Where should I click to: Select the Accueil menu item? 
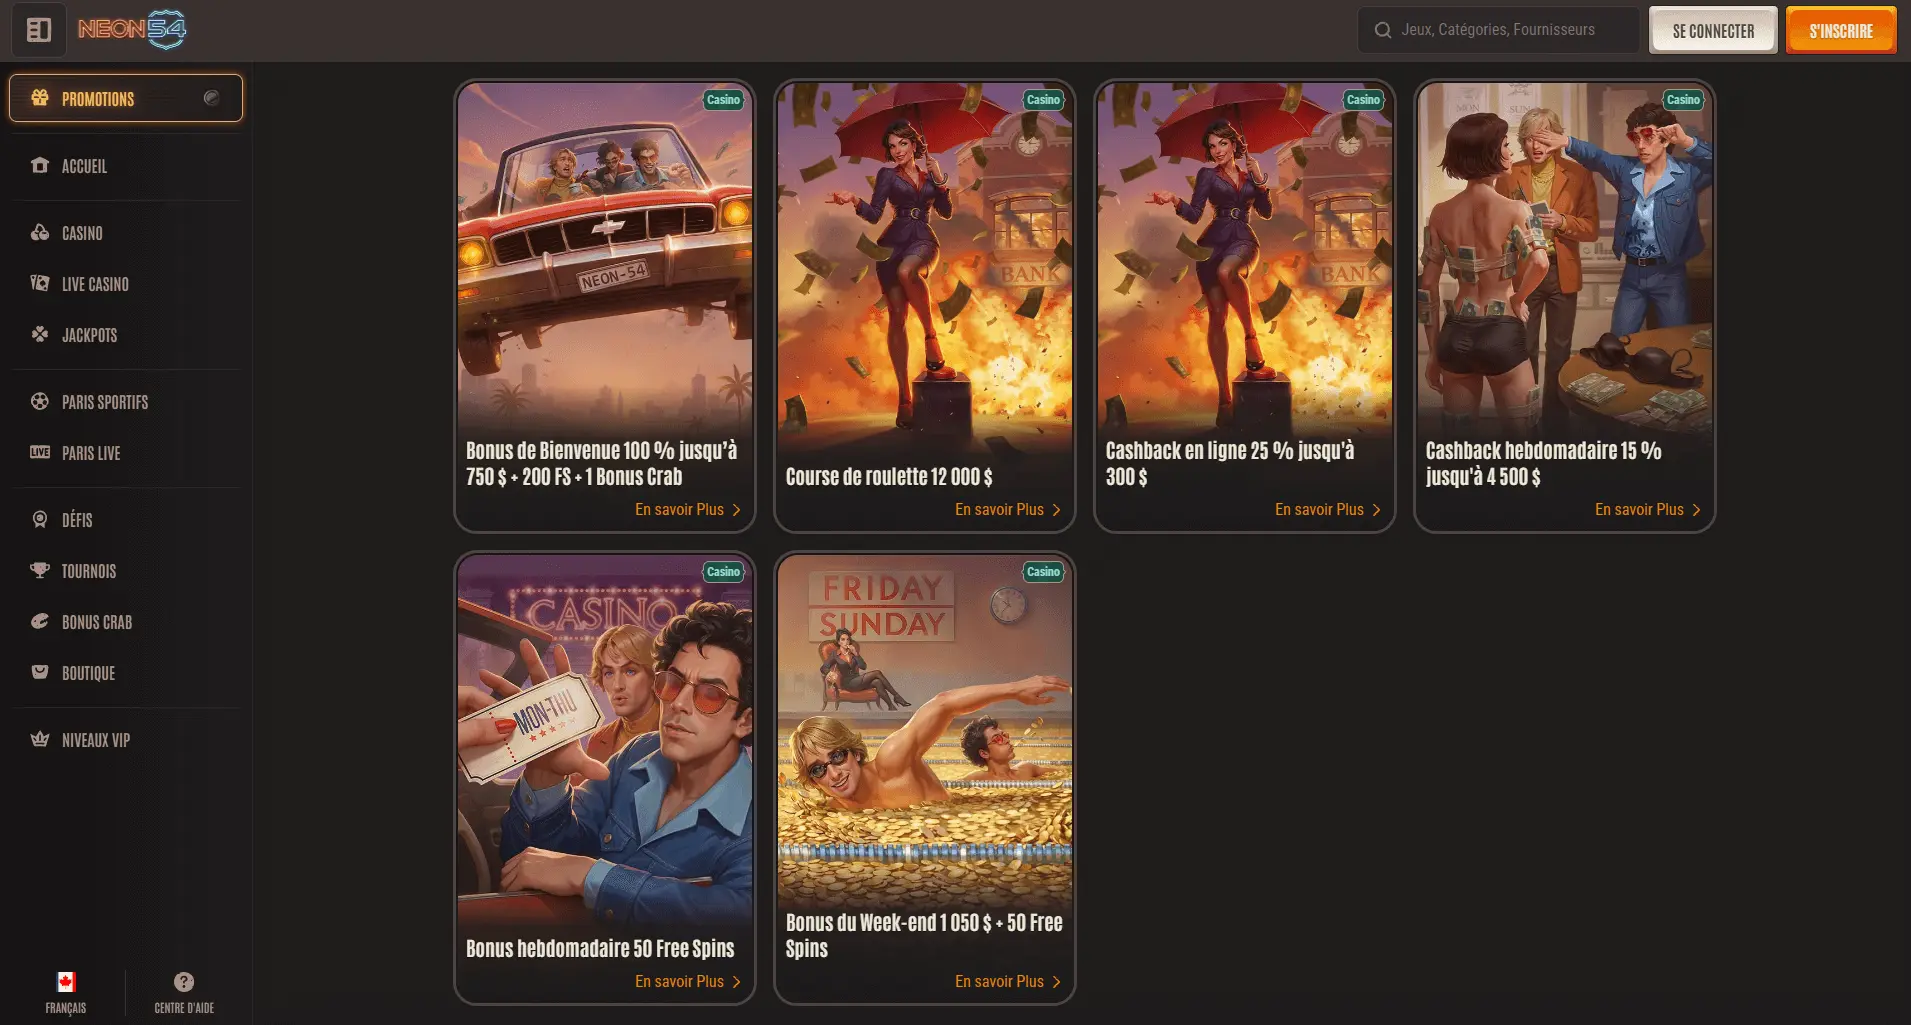point(126,166)
